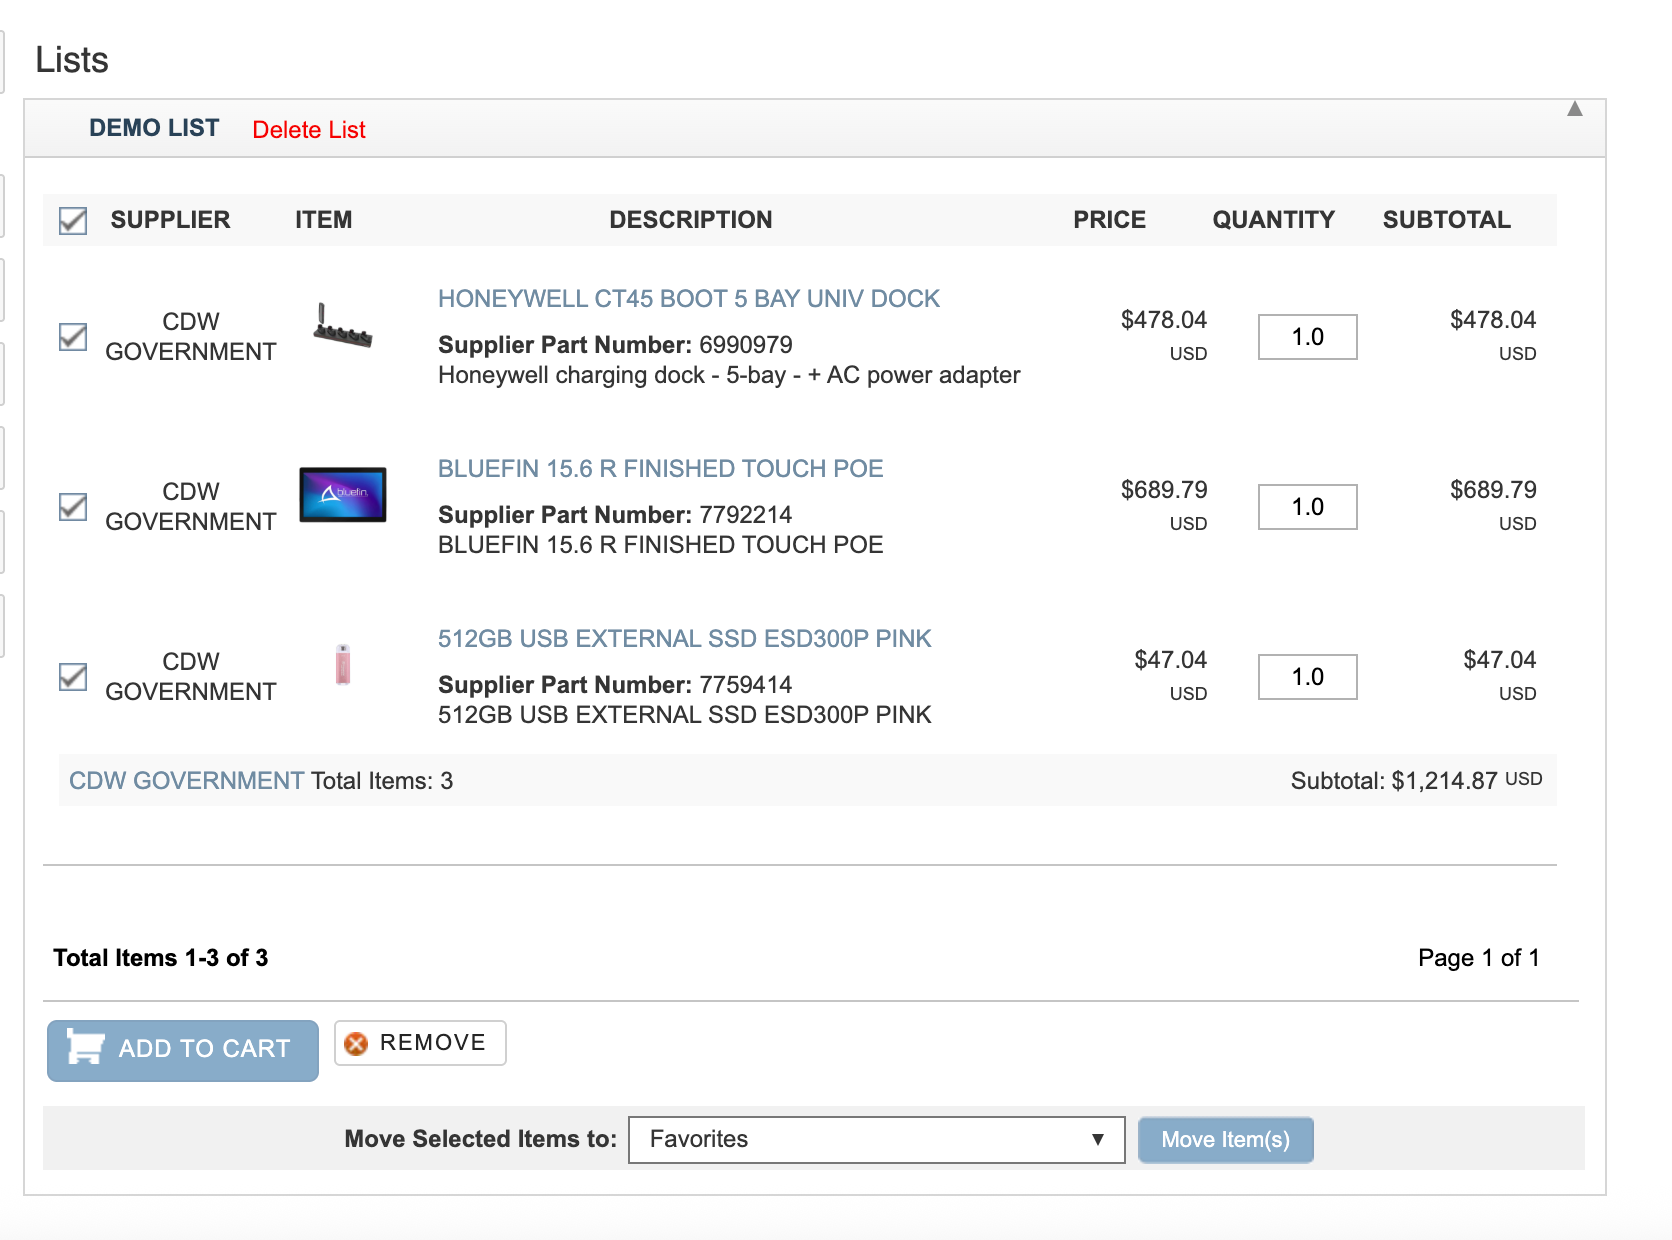Click the Add to Cart button
This screenshot has height=1240, width=1672.
183,1050
